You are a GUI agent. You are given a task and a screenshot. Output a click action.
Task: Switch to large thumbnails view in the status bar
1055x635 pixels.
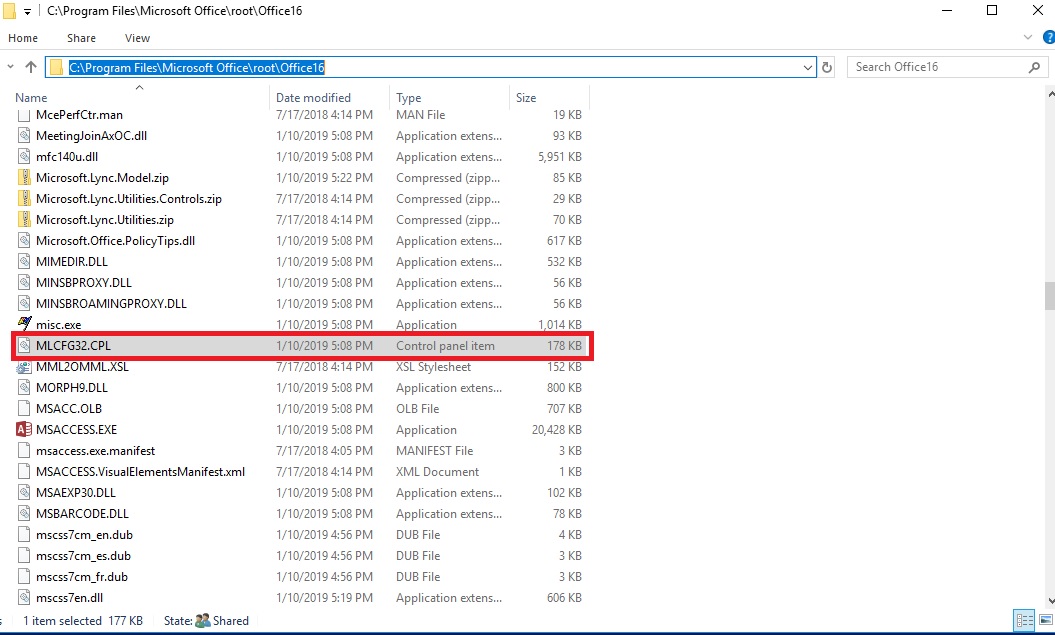point(1046,620)
